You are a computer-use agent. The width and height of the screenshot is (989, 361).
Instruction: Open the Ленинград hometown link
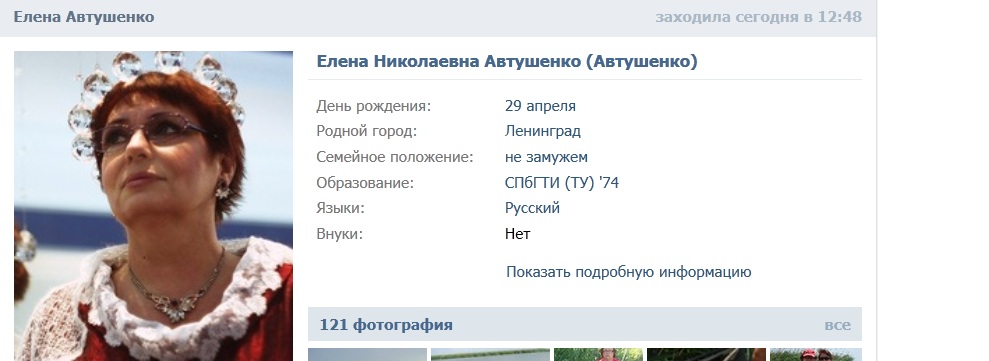point(542,131)
